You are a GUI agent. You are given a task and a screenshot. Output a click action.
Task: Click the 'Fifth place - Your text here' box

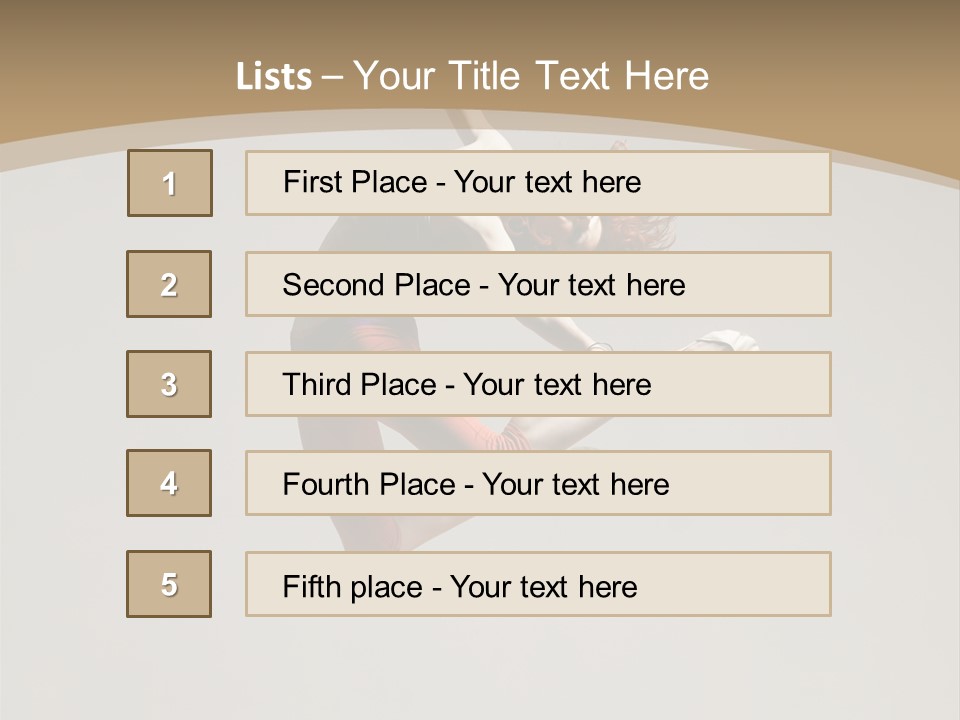click(538, 585)
